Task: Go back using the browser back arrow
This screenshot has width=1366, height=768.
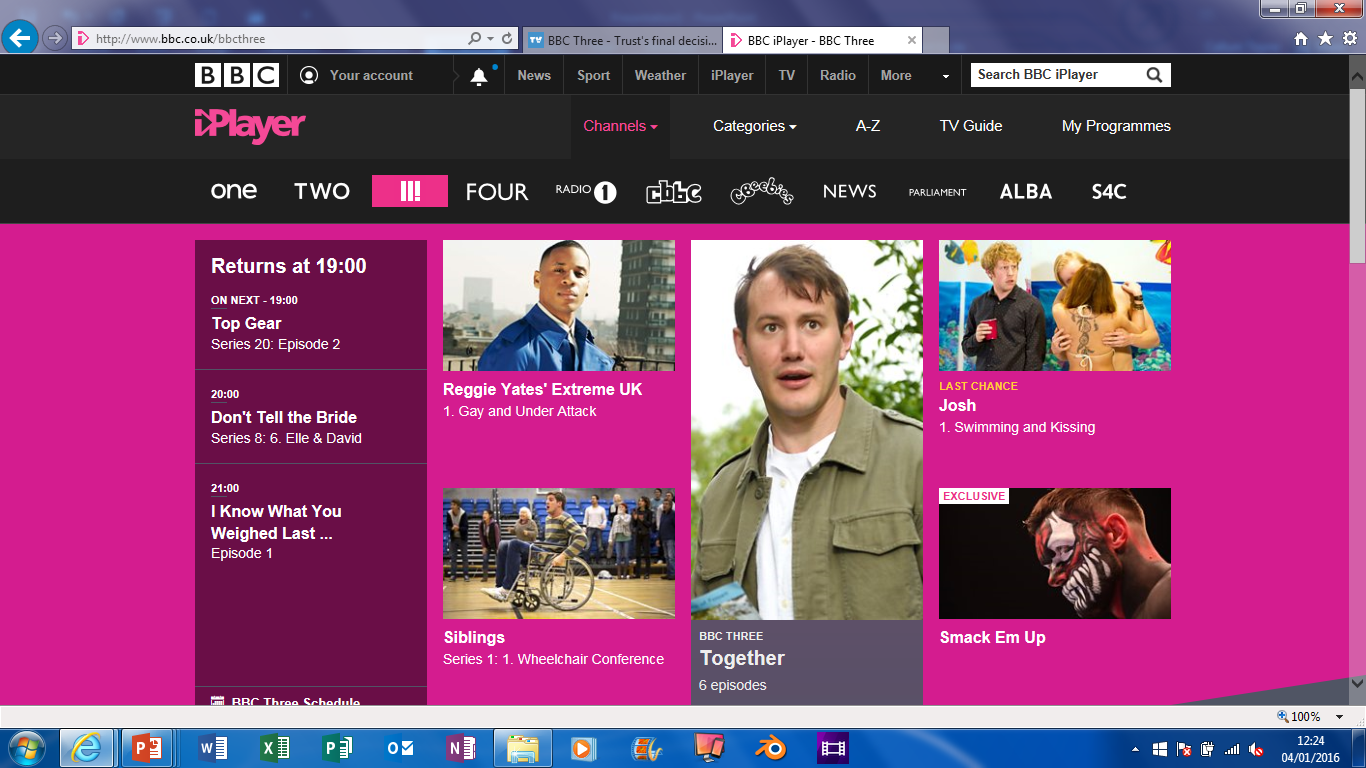Action: (20, 39)
